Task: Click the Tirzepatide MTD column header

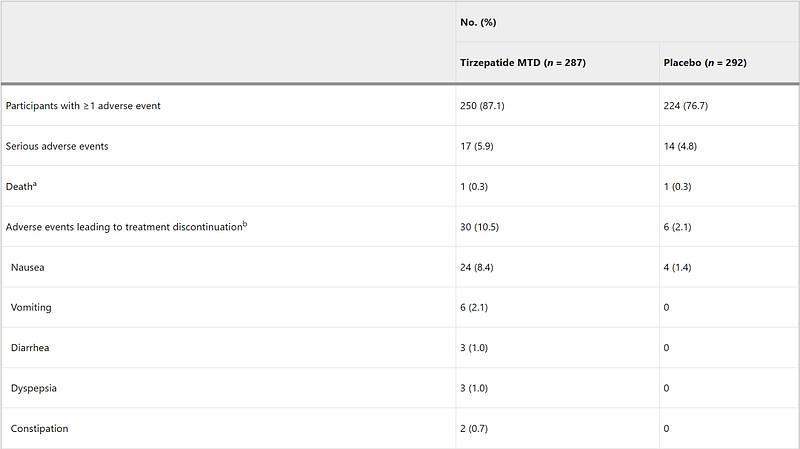Action: point(522,63)
